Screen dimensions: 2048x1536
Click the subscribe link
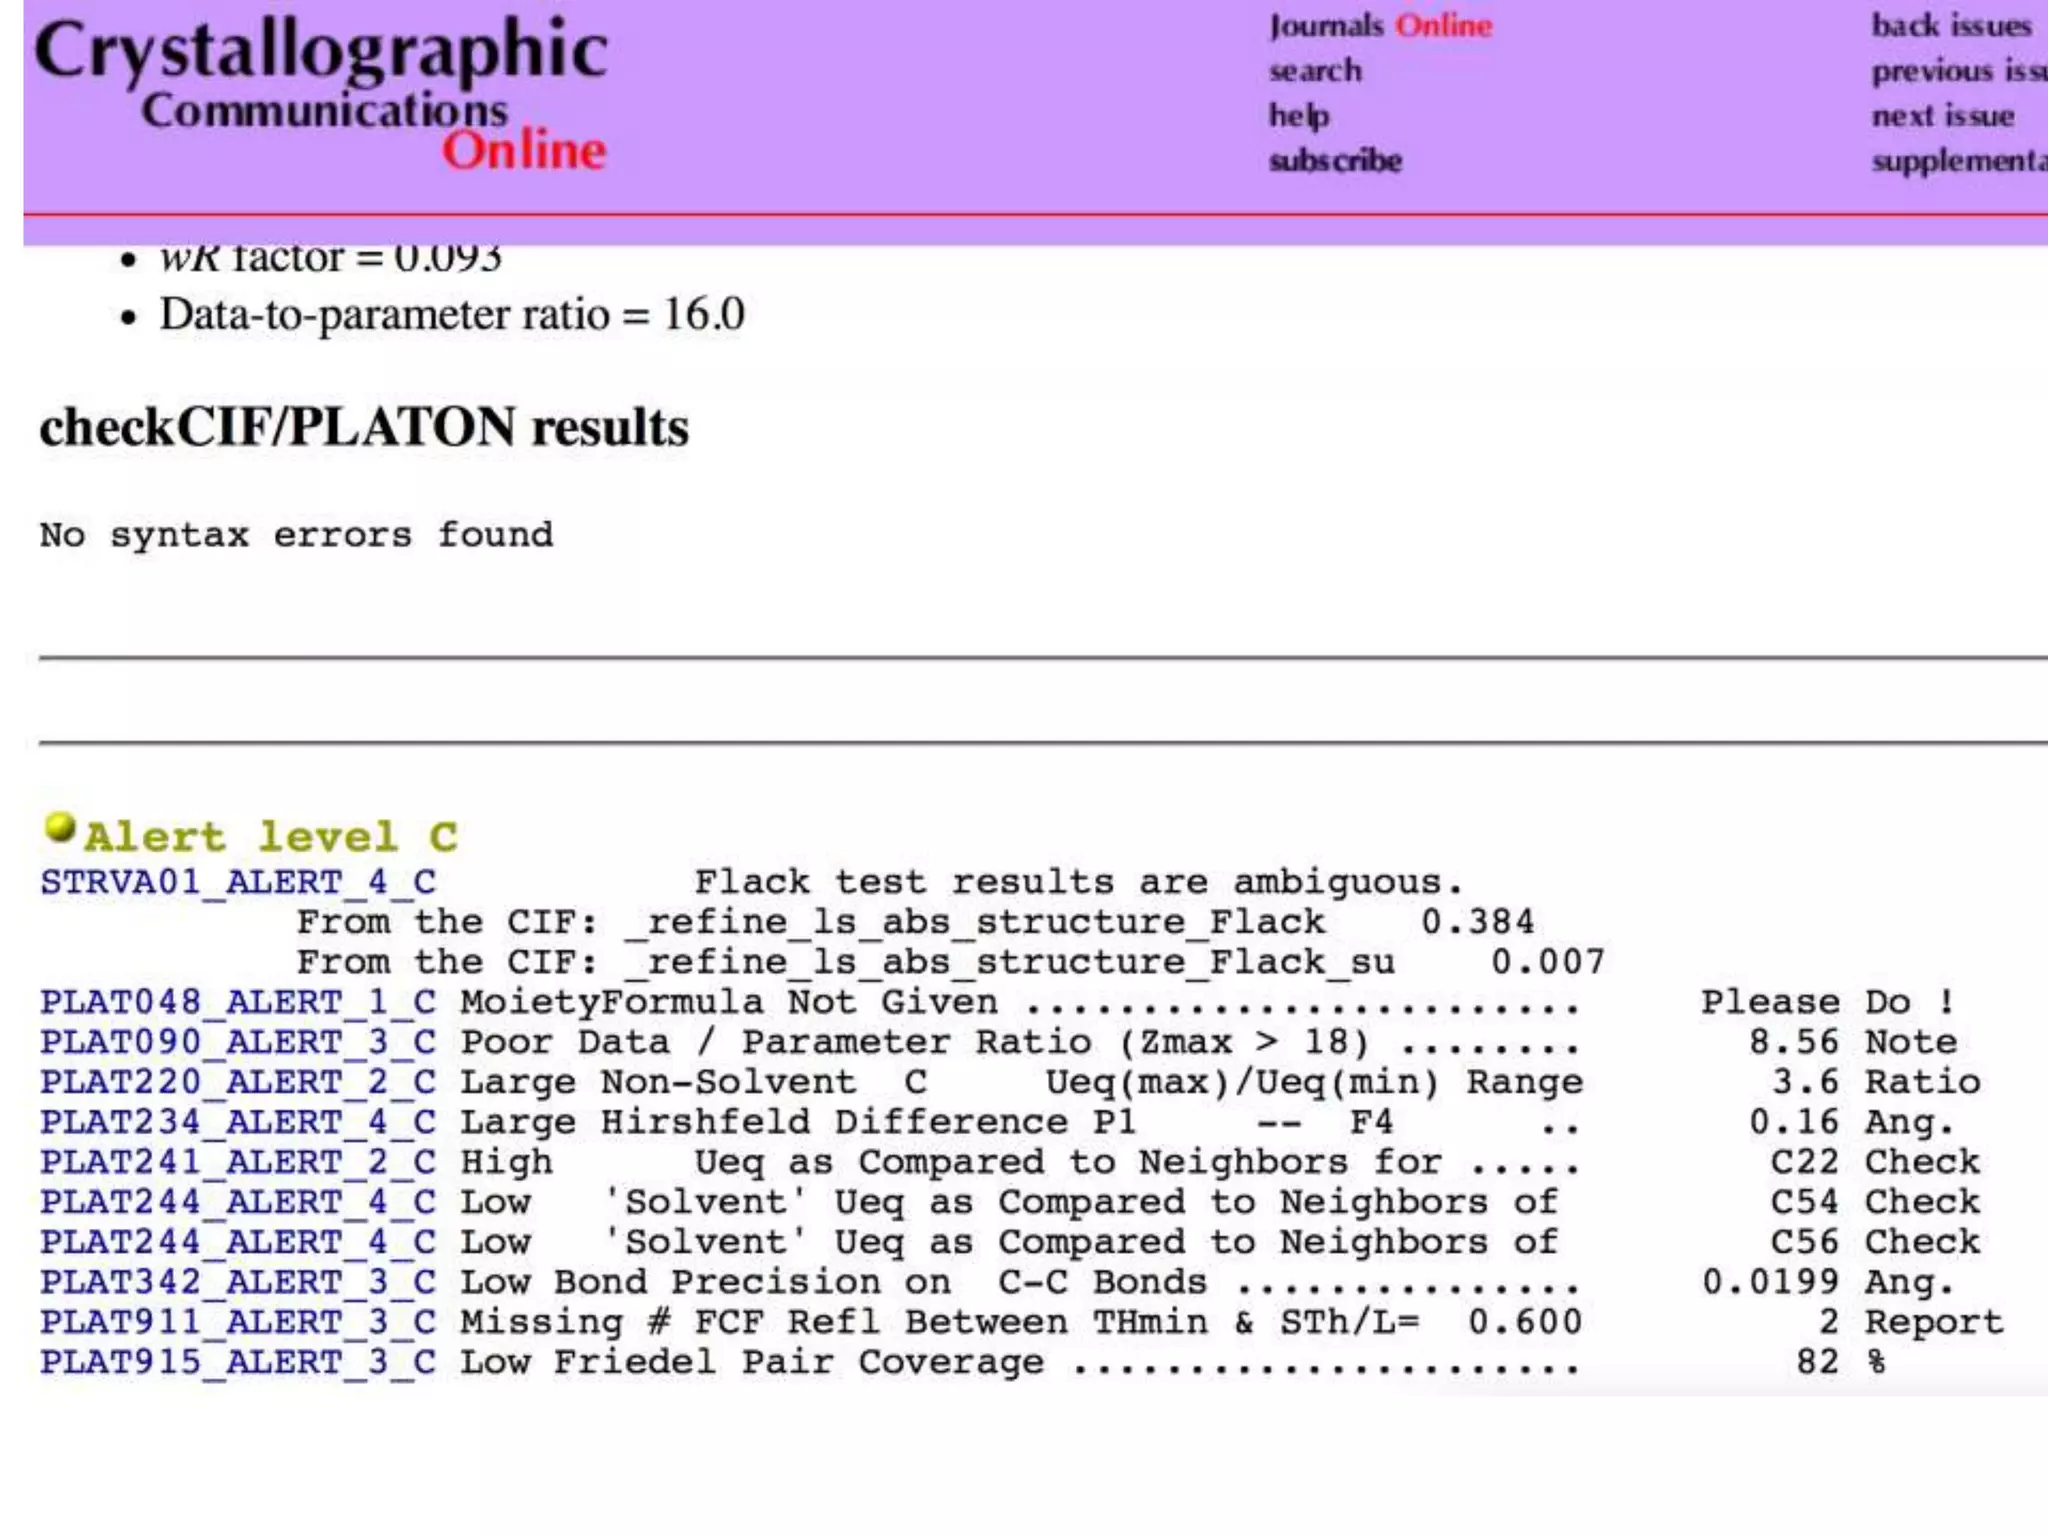click(x=1335, y=161)
